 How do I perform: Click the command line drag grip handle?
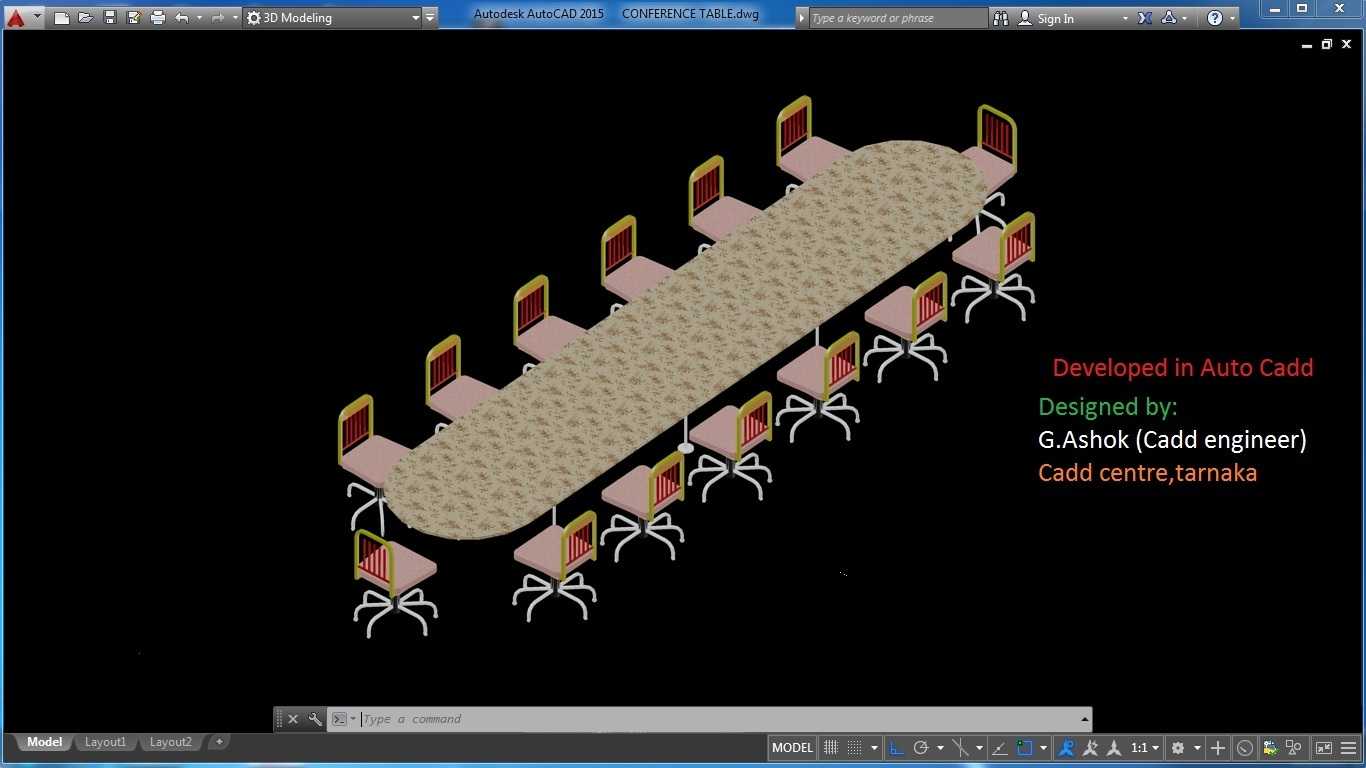click(x=279, y=719)
